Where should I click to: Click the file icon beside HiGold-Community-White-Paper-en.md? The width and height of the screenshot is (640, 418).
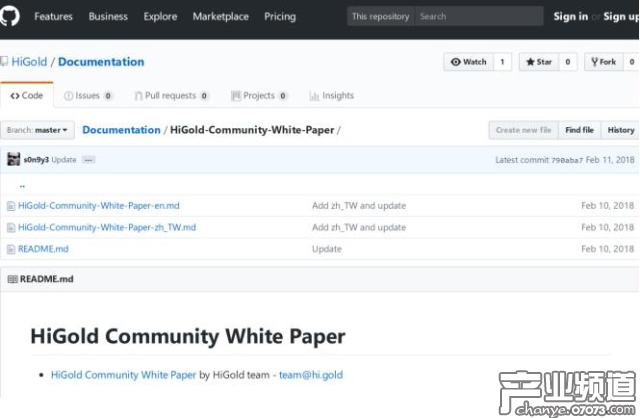[11, 206]
